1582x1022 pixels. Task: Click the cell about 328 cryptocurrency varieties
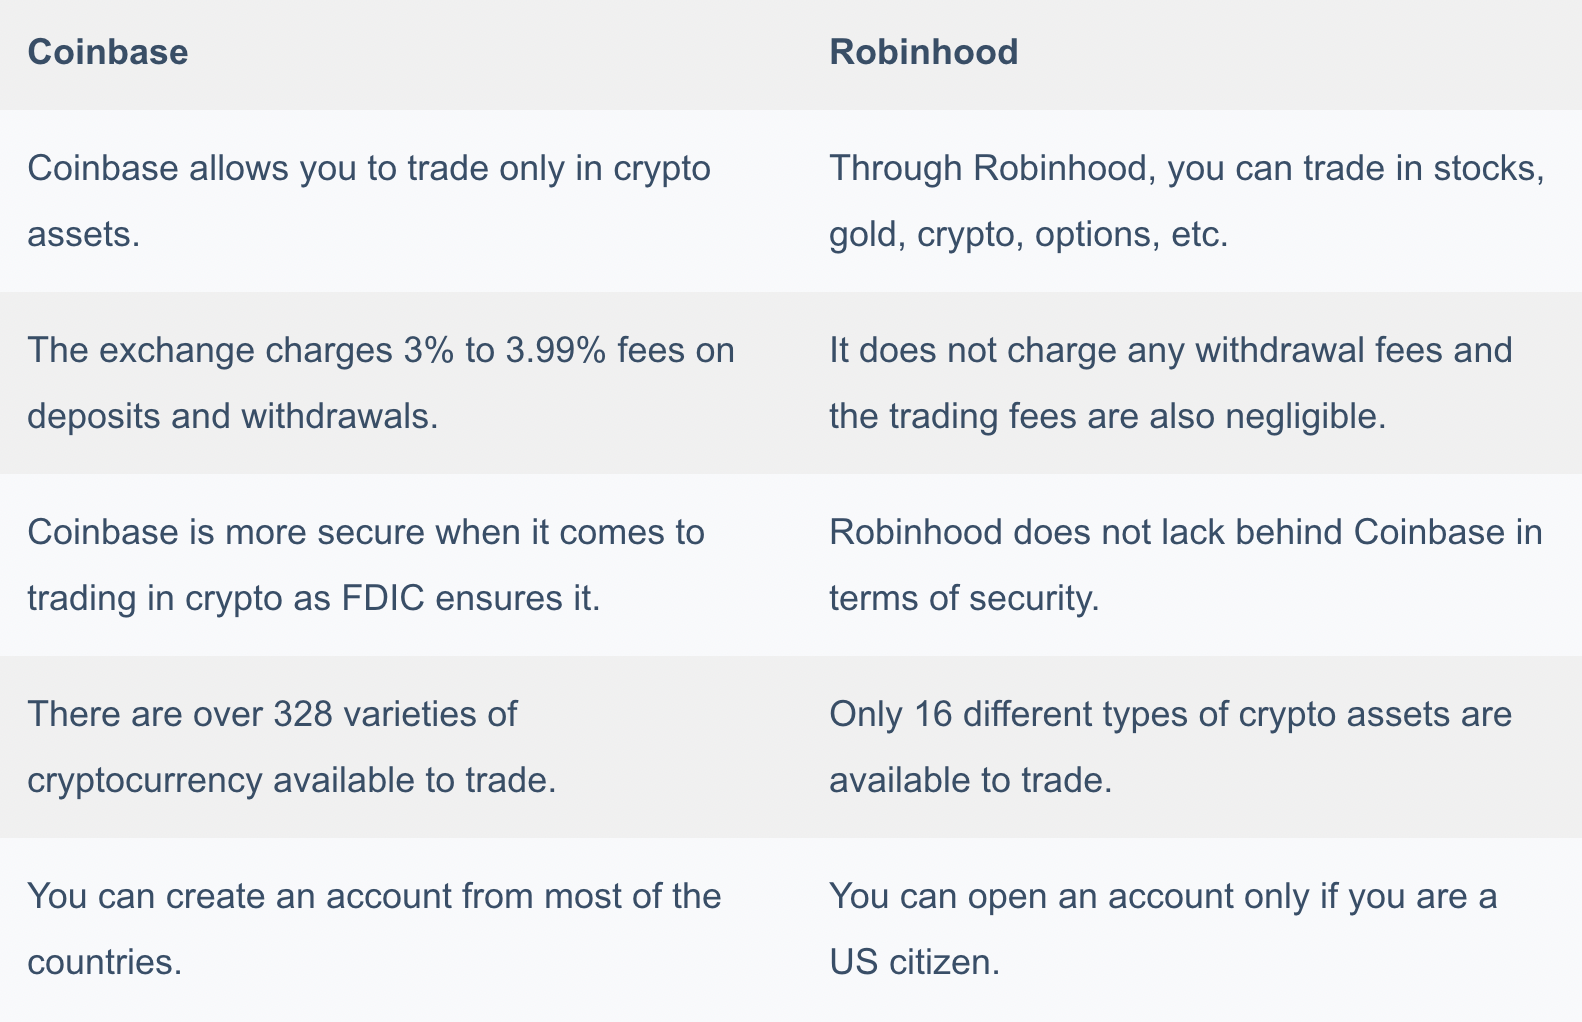(292, 747)
